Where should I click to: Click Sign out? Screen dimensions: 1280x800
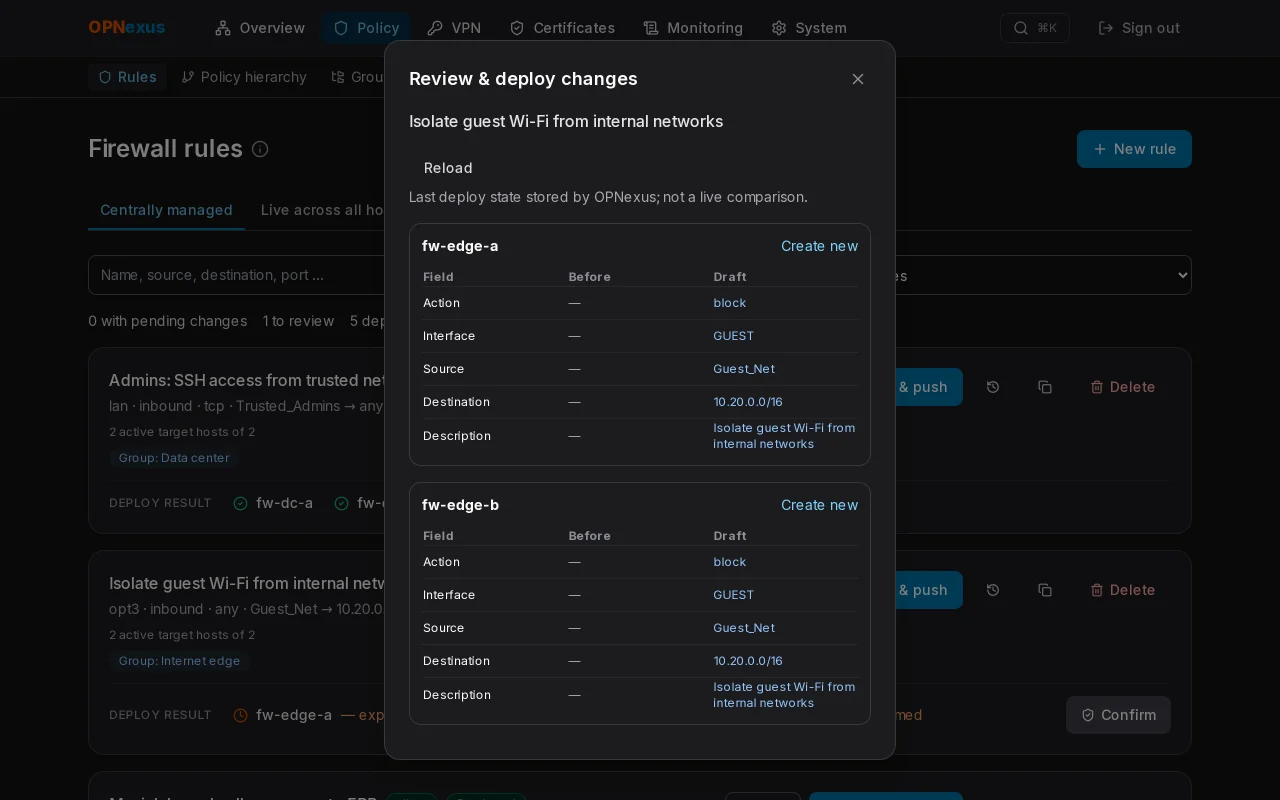(1139, 28)
